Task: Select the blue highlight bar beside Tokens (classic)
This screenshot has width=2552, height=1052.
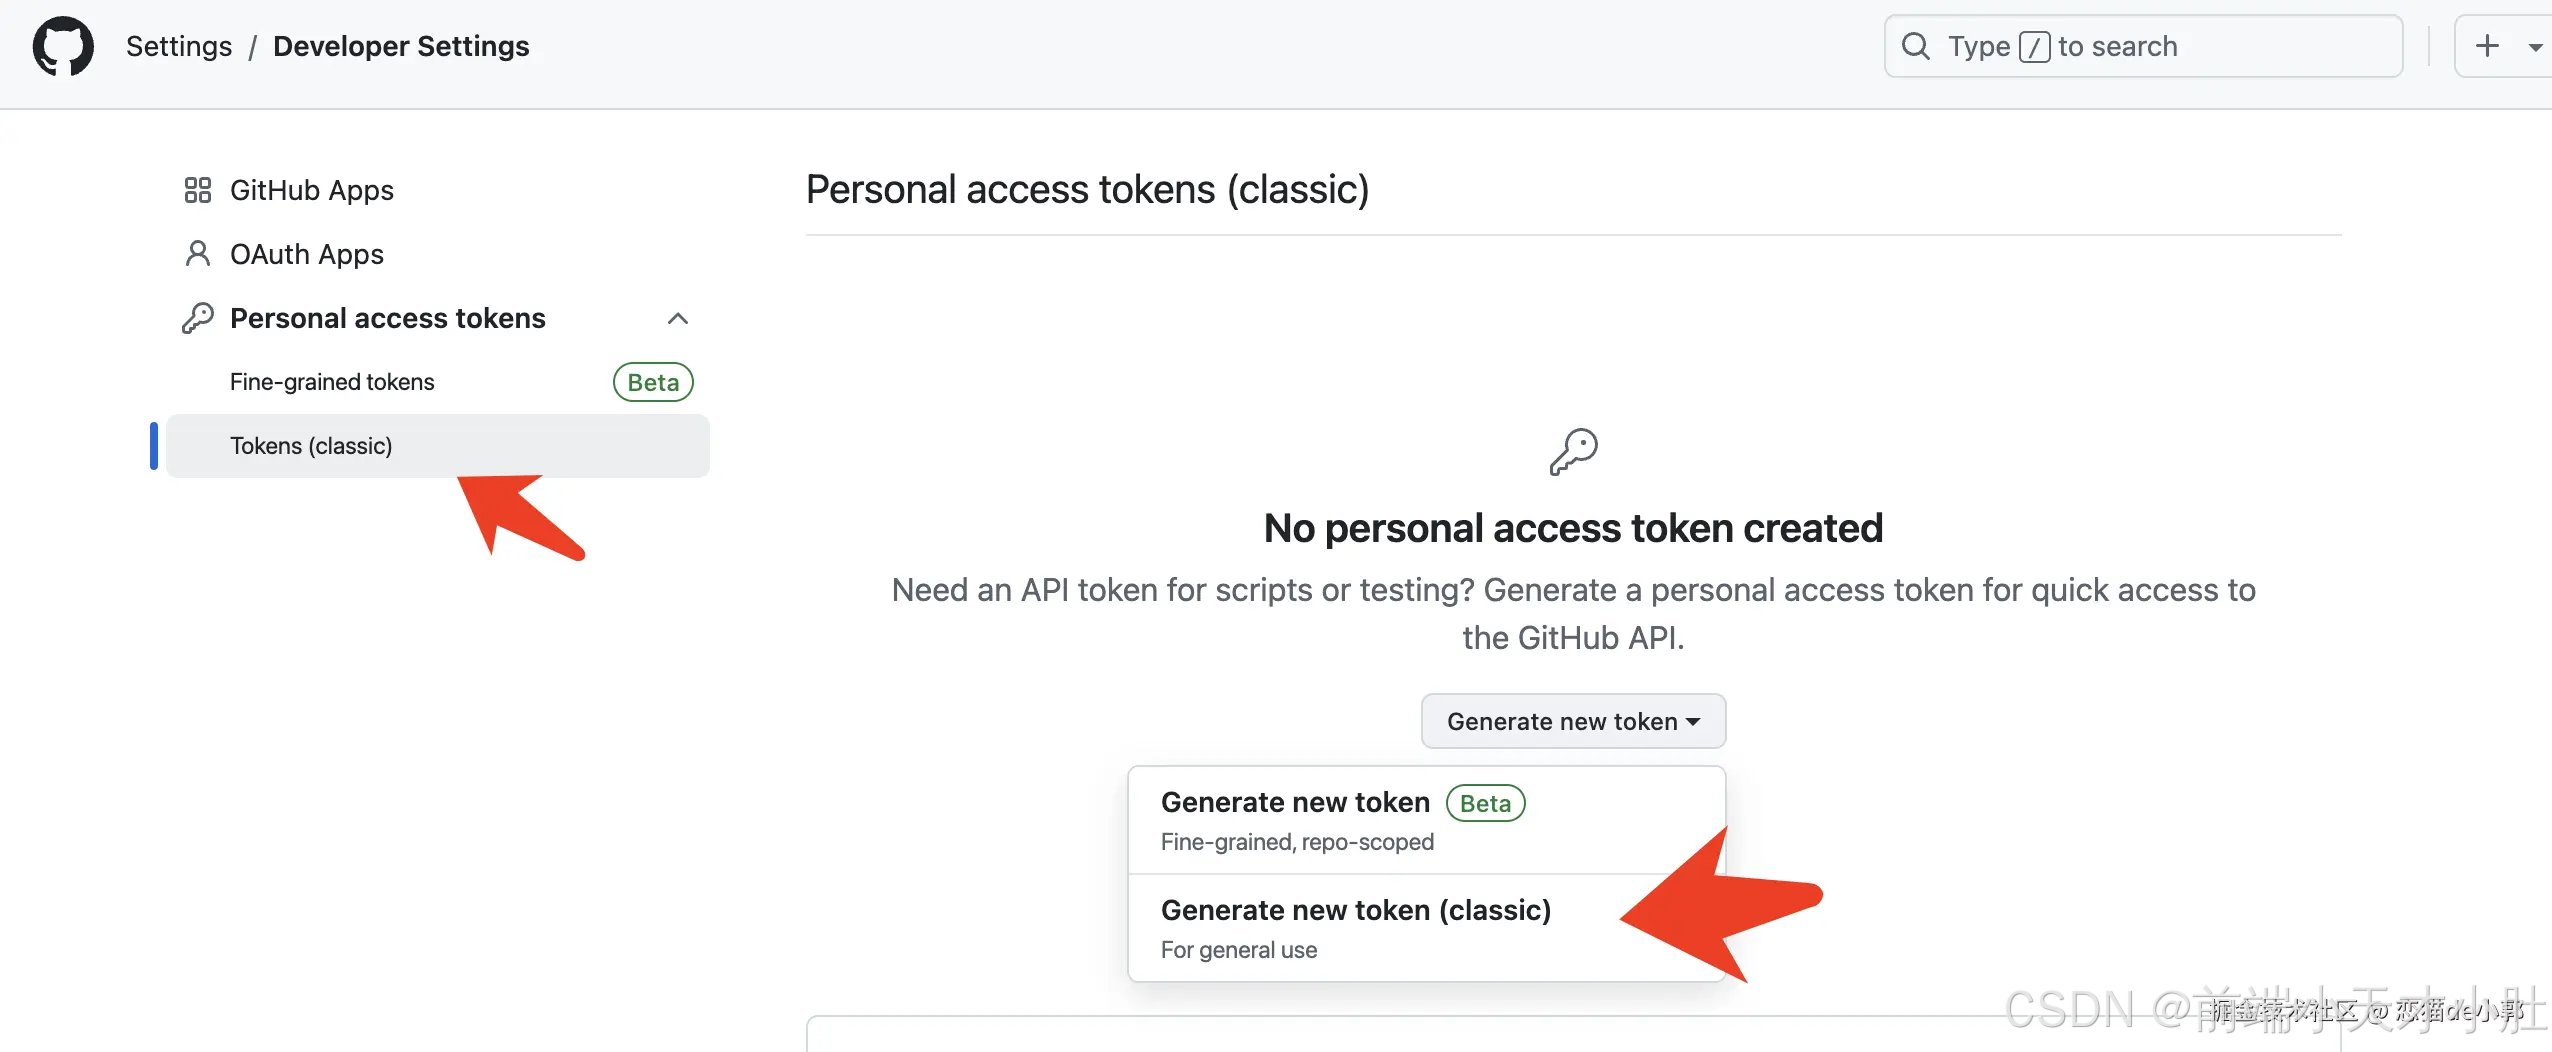Action: [x=154, y=445]
